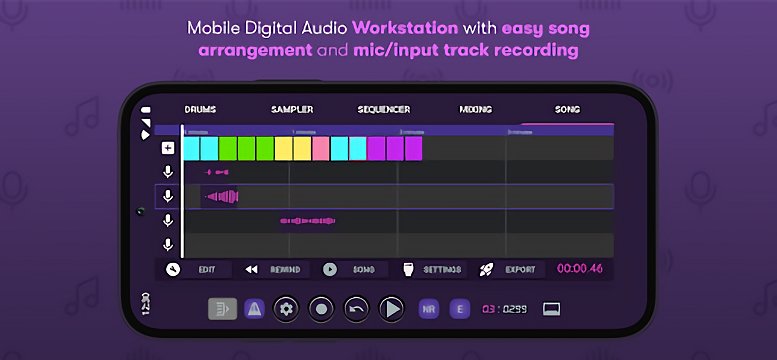Open the Sequencer tab
This screenshot has width=777, height=360.
[384, 110]
